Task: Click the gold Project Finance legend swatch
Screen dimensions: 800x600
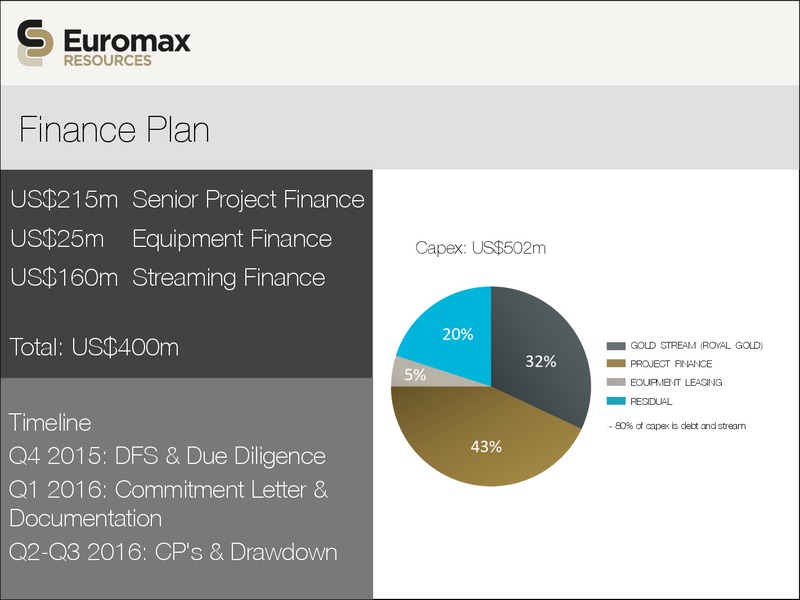Action: tap(616, 364)
